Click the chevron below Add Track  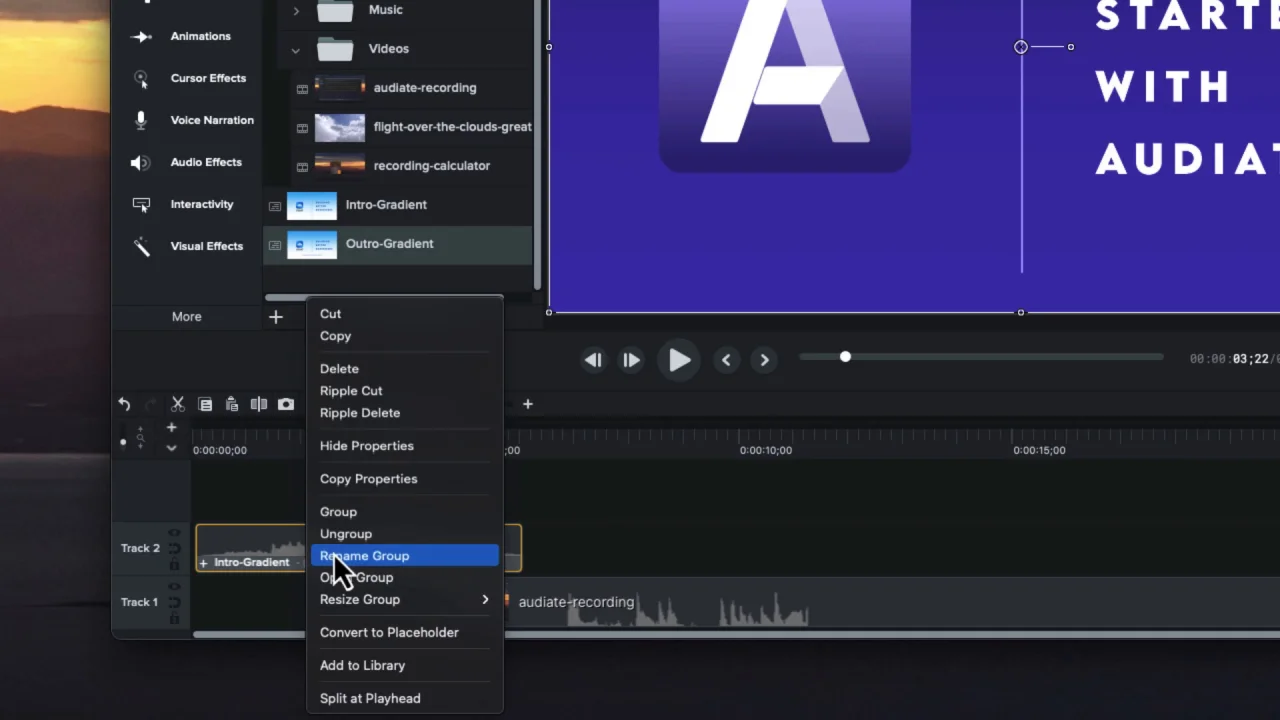(x=171, y=448)
